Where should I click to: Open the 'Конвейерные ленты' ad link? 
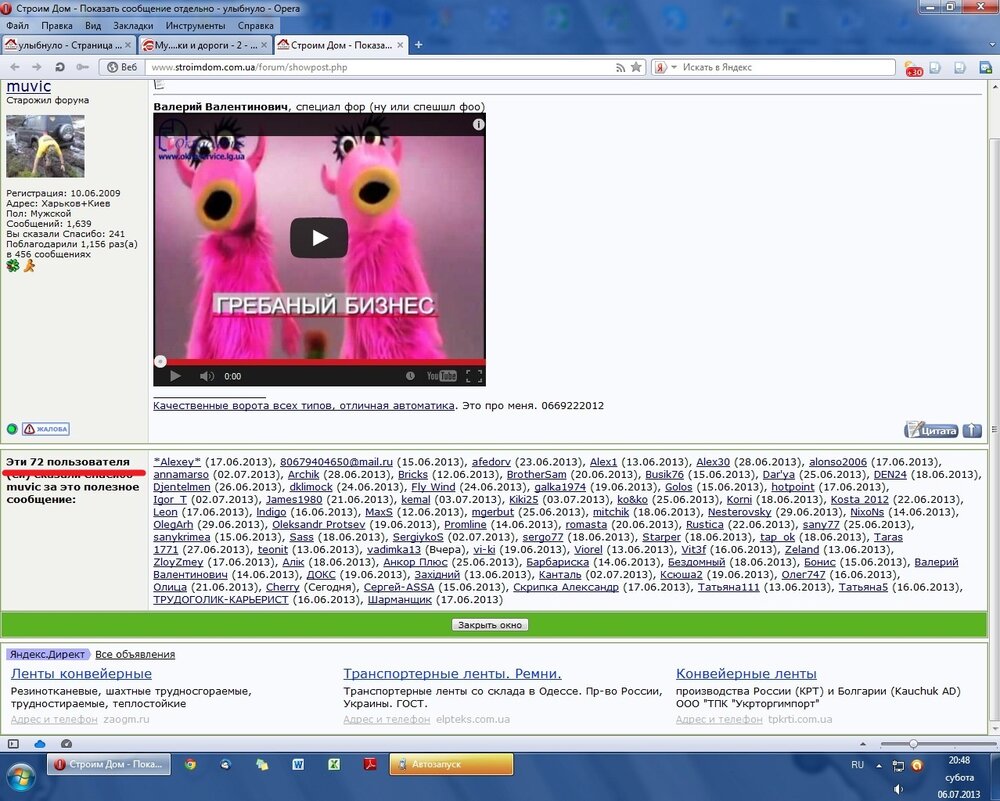point(746,673)
